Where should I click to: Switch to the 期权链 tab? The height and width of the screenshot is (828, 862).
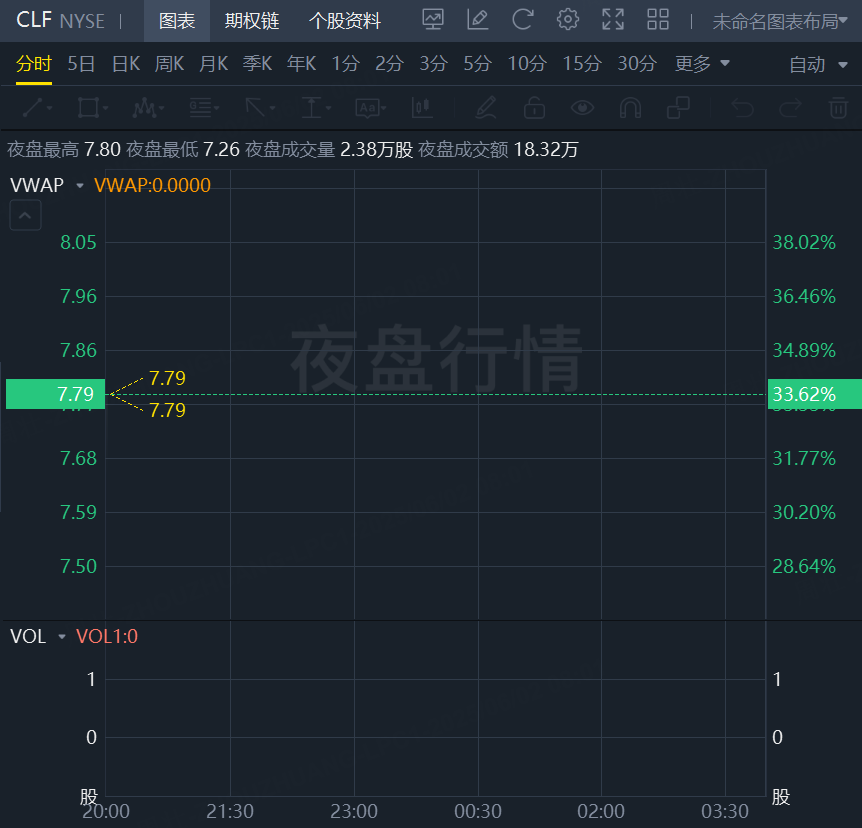[252, 21]
